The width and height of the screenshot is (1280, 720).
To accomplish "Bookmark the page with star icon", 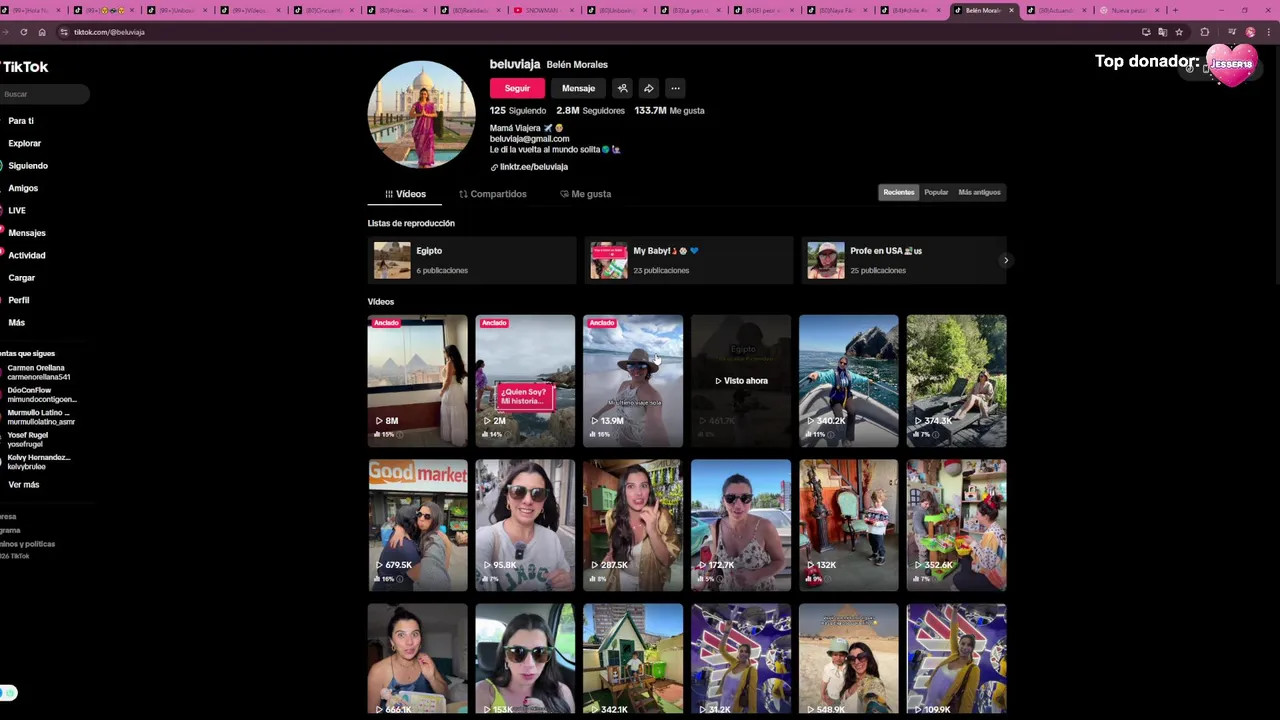I will click(1179, 32).
